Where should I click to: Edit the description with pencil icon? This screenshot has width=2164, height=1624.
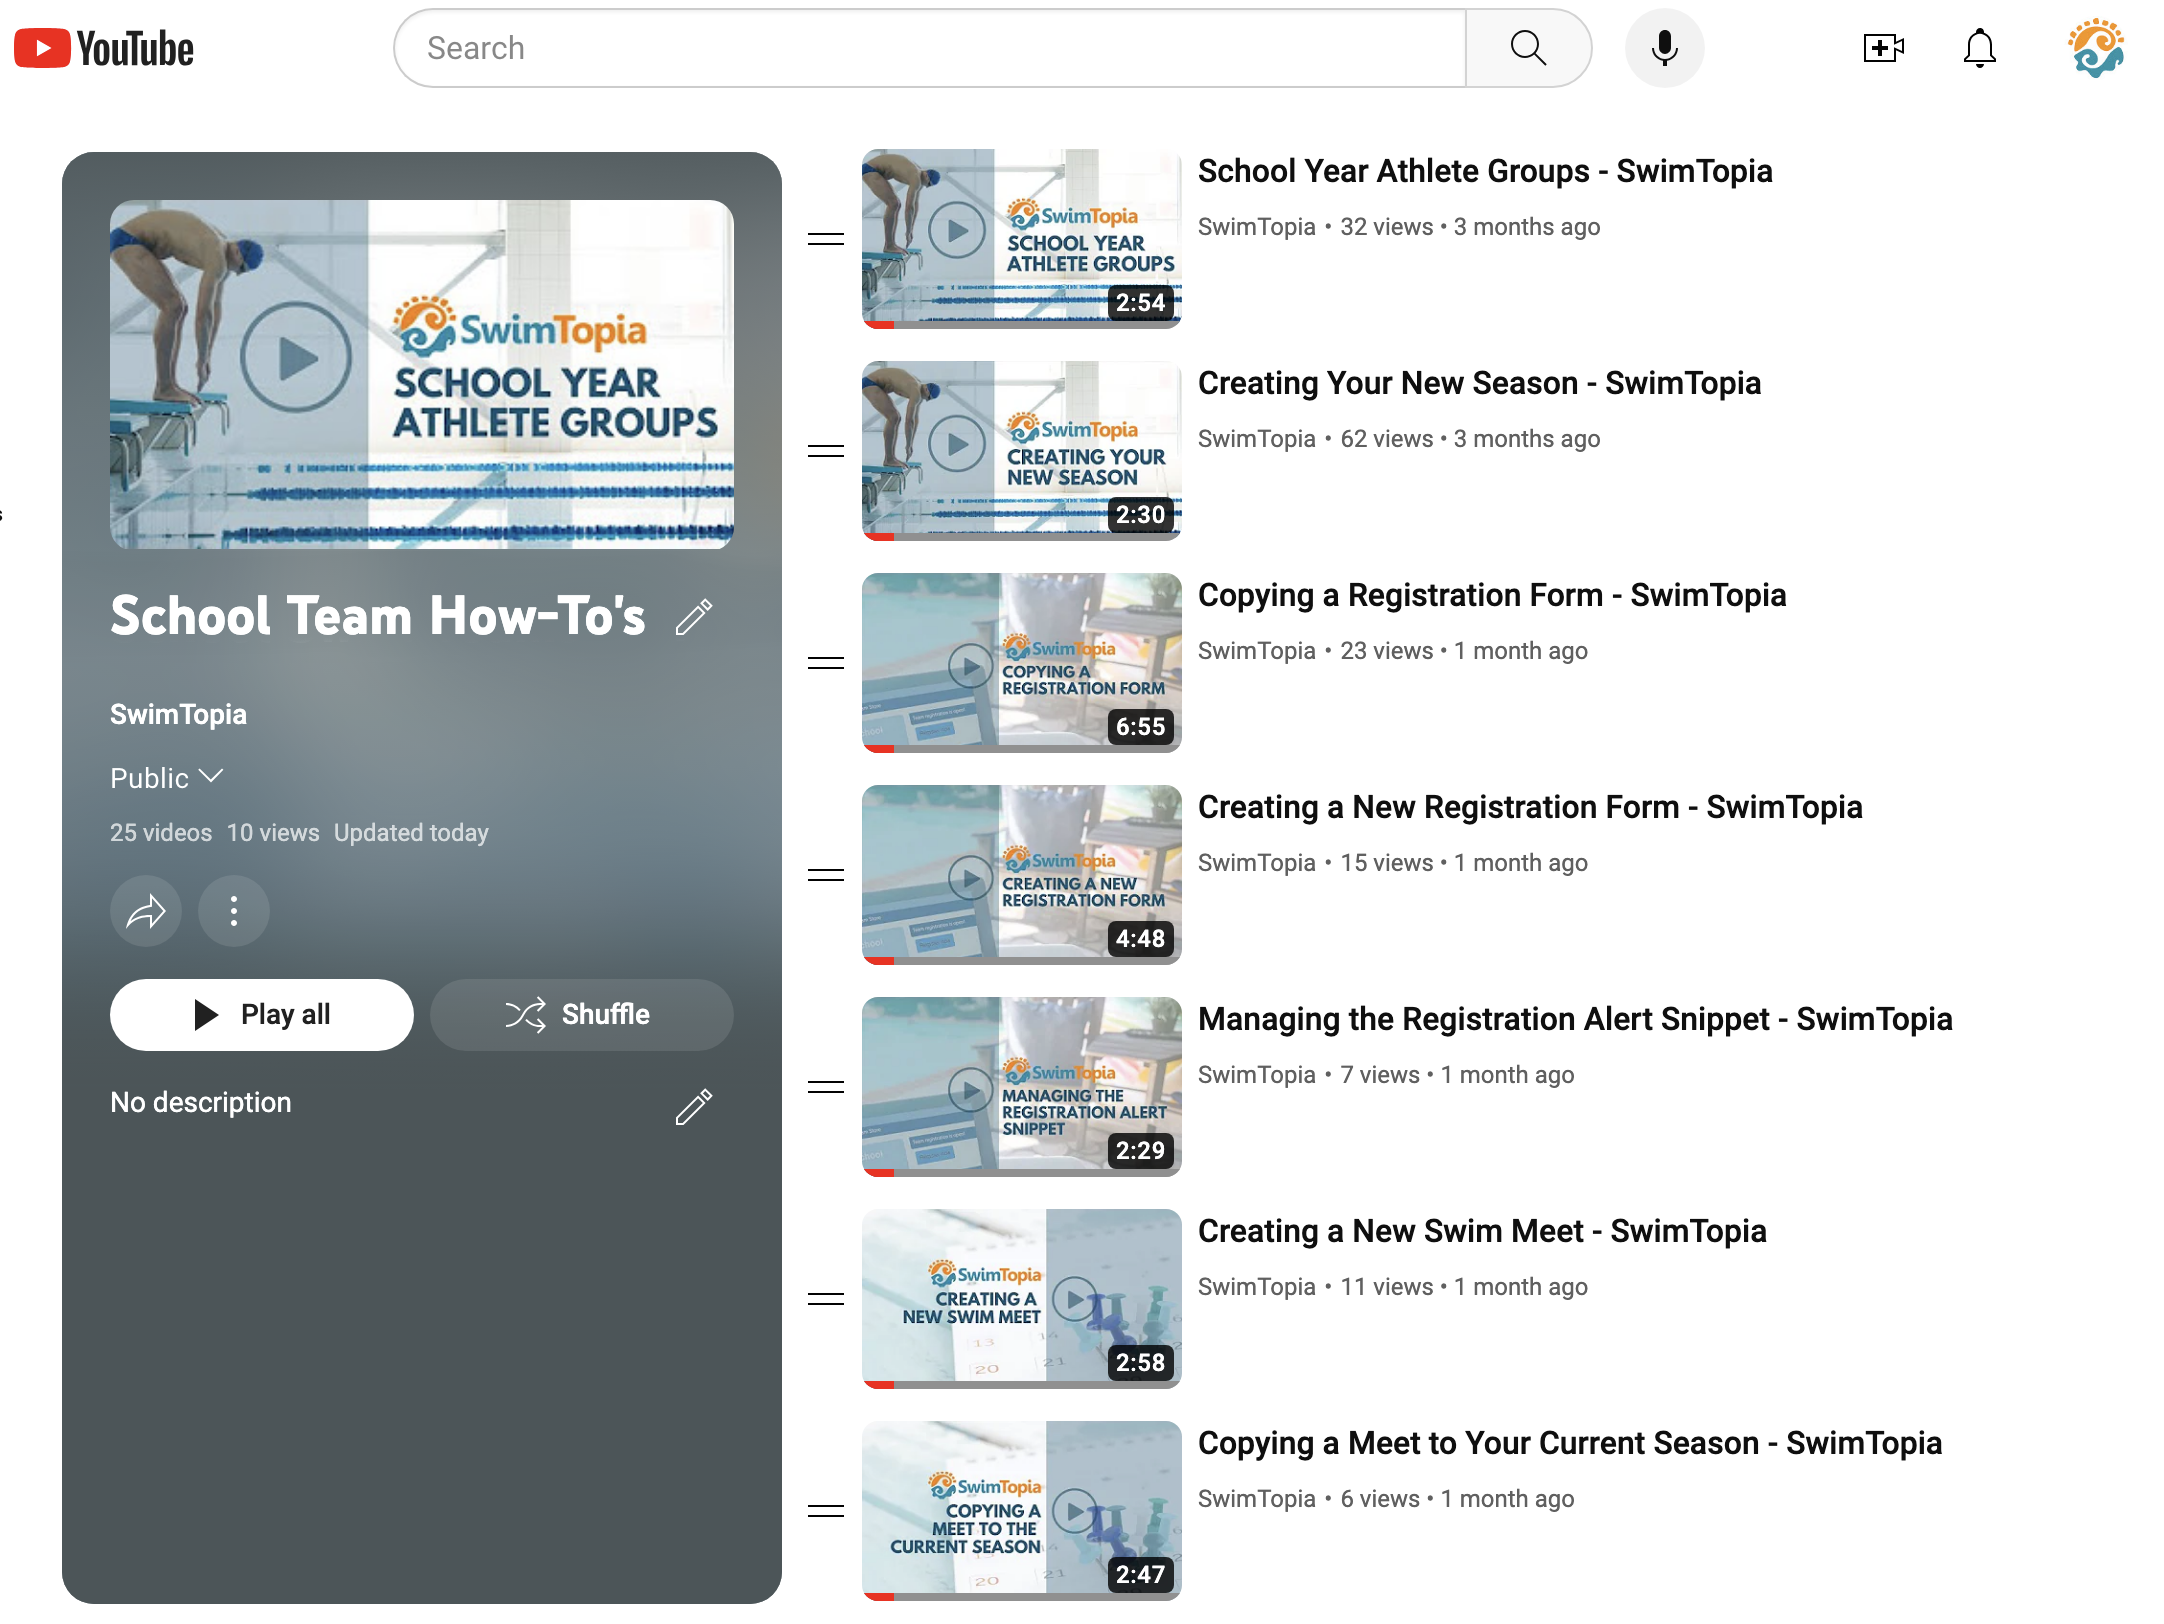[694, 1107]
